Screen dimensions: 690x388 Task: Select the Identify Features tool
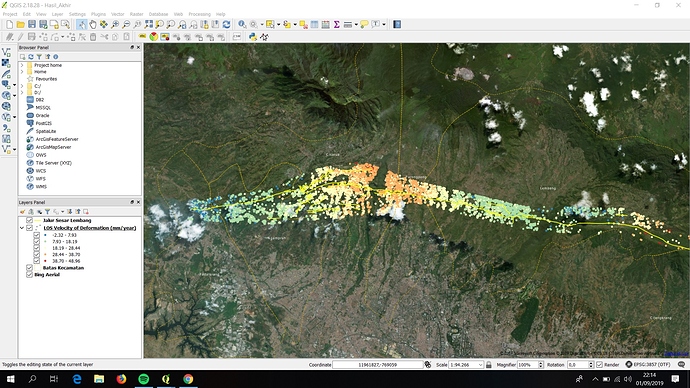[x=242, y=25]
